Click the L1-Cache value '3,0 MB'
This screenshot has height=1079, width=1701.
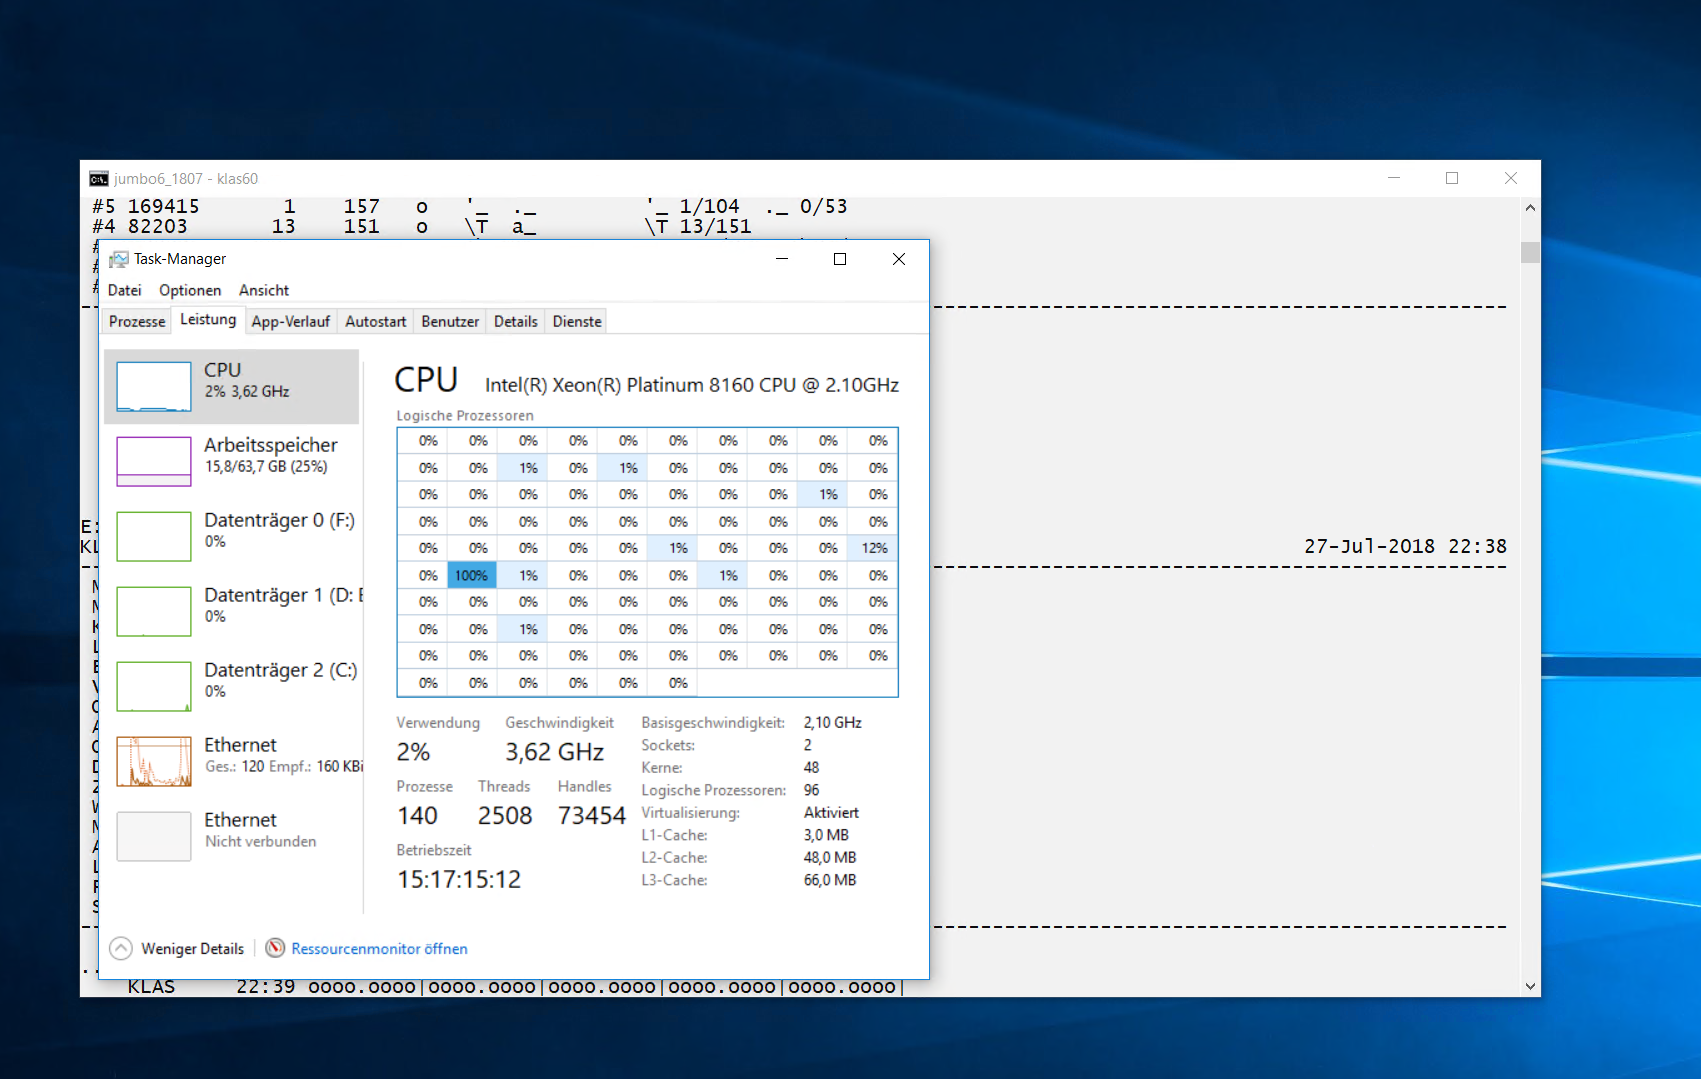click(x=826, y=835)
